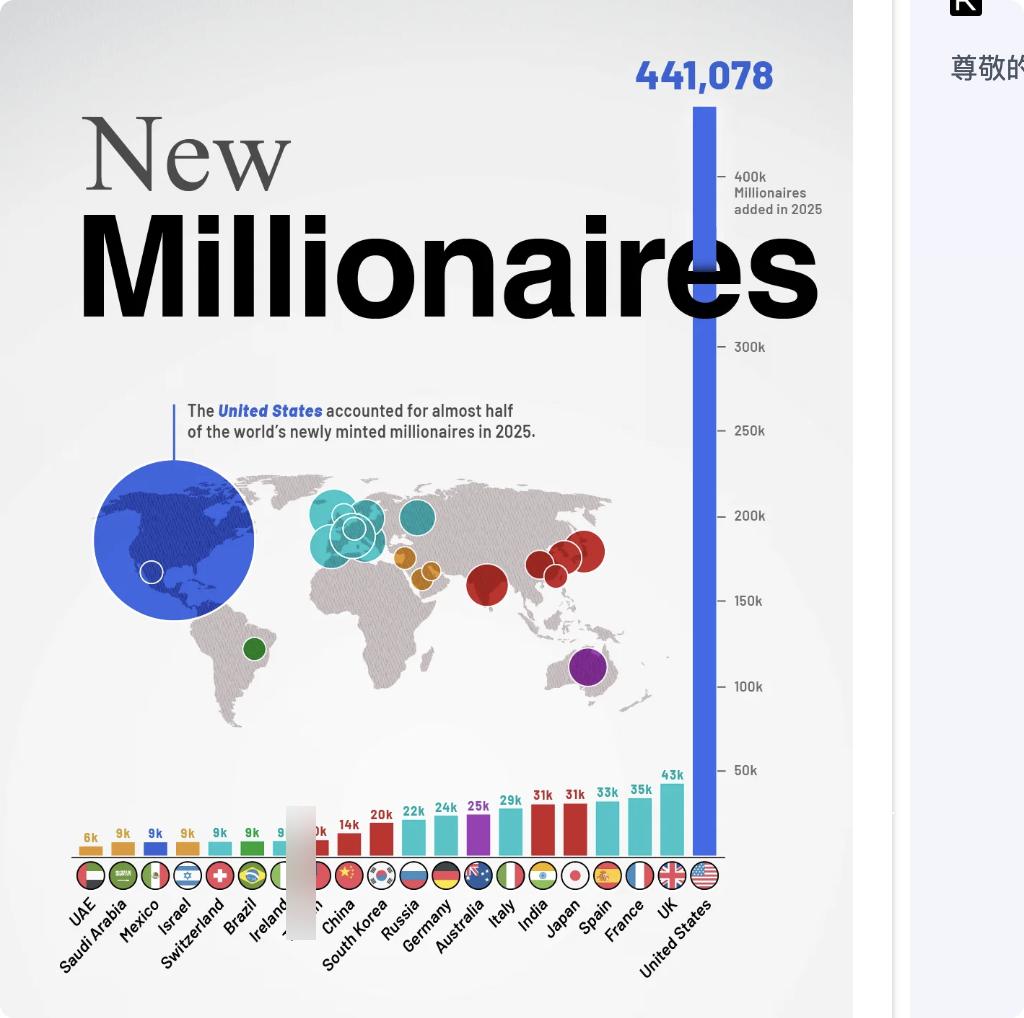Click the Germany flag icon
Viewport: 1024px width, 1018px height.
(446, 876)
